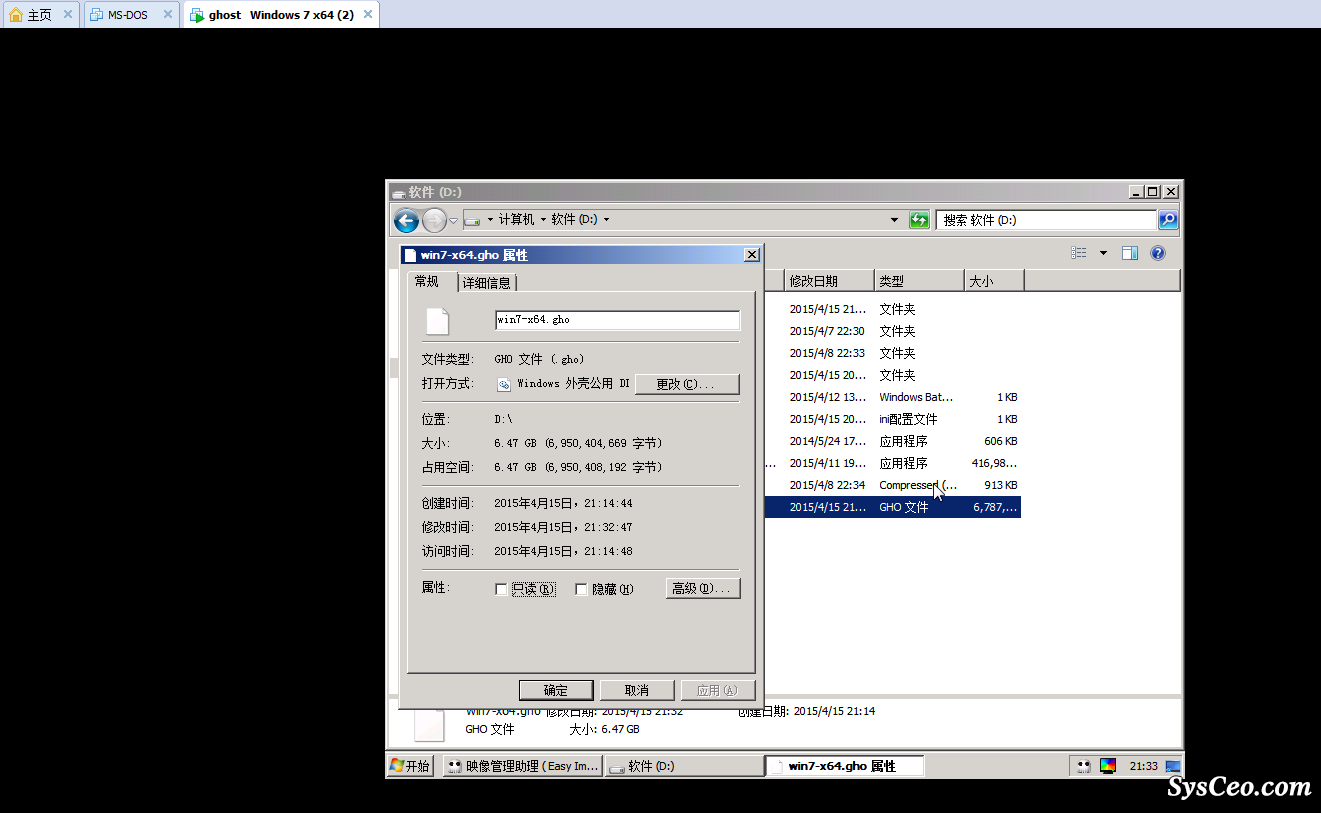This screenshot has width=1321, height=813.
Task: Open the recent pages dropdown beside Forward
Action: point(453,221)
